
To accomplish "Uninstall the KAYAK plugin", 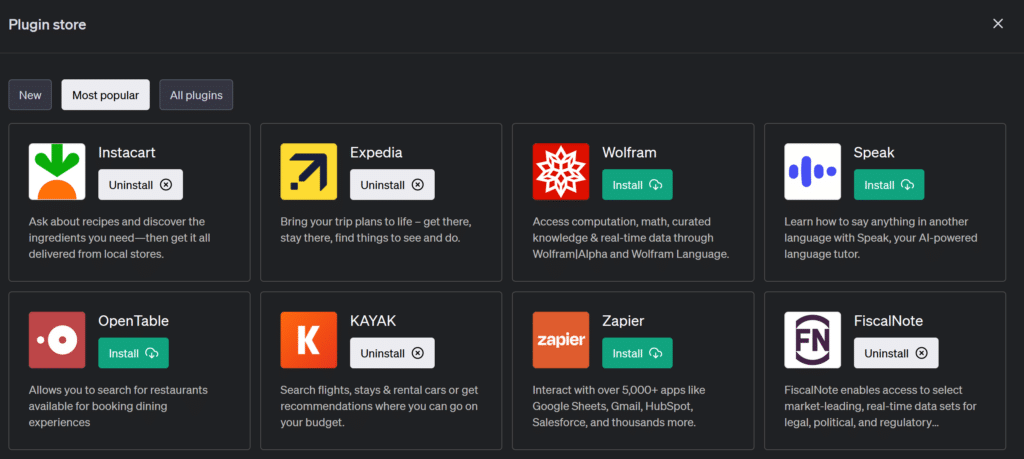I will (392, 353).
